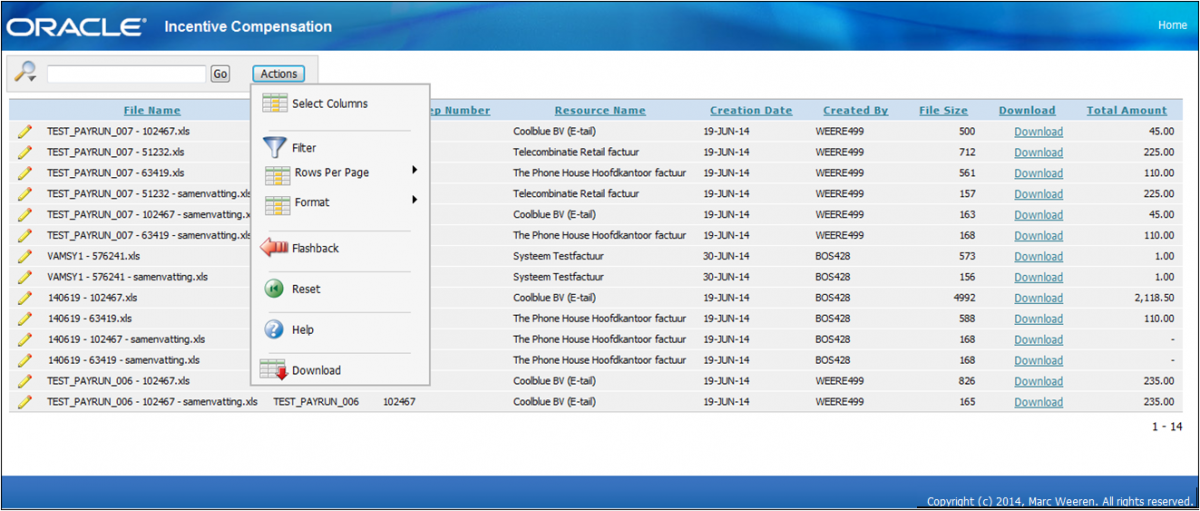Click the Select Columns icon in menu
The height and width of the screenshot is (511, 1200).
[x=274, y=103]
